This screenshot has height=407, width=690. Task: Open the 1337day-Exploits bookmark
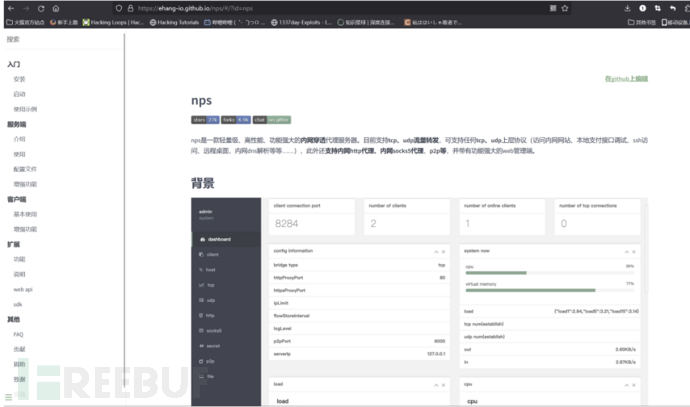pos(301,22)
